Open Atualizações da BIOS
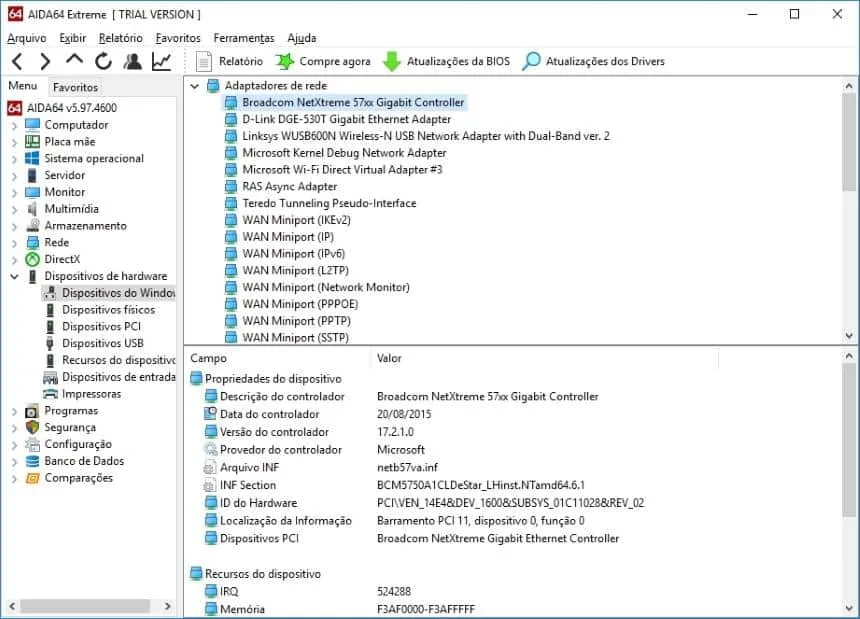The image size is (860, 619). click(x=446, y=61)
